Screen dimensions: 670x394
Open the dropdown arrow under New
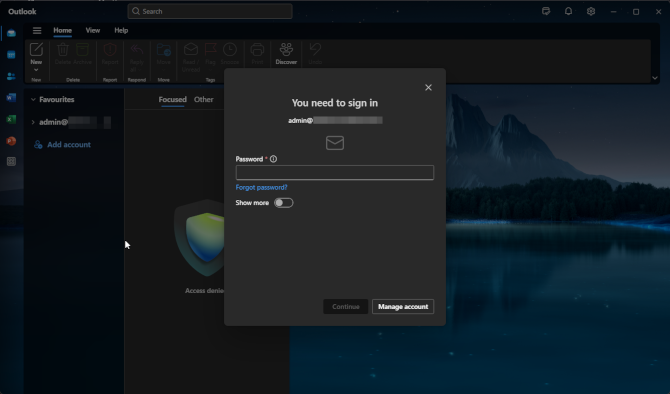click(36, 70)
